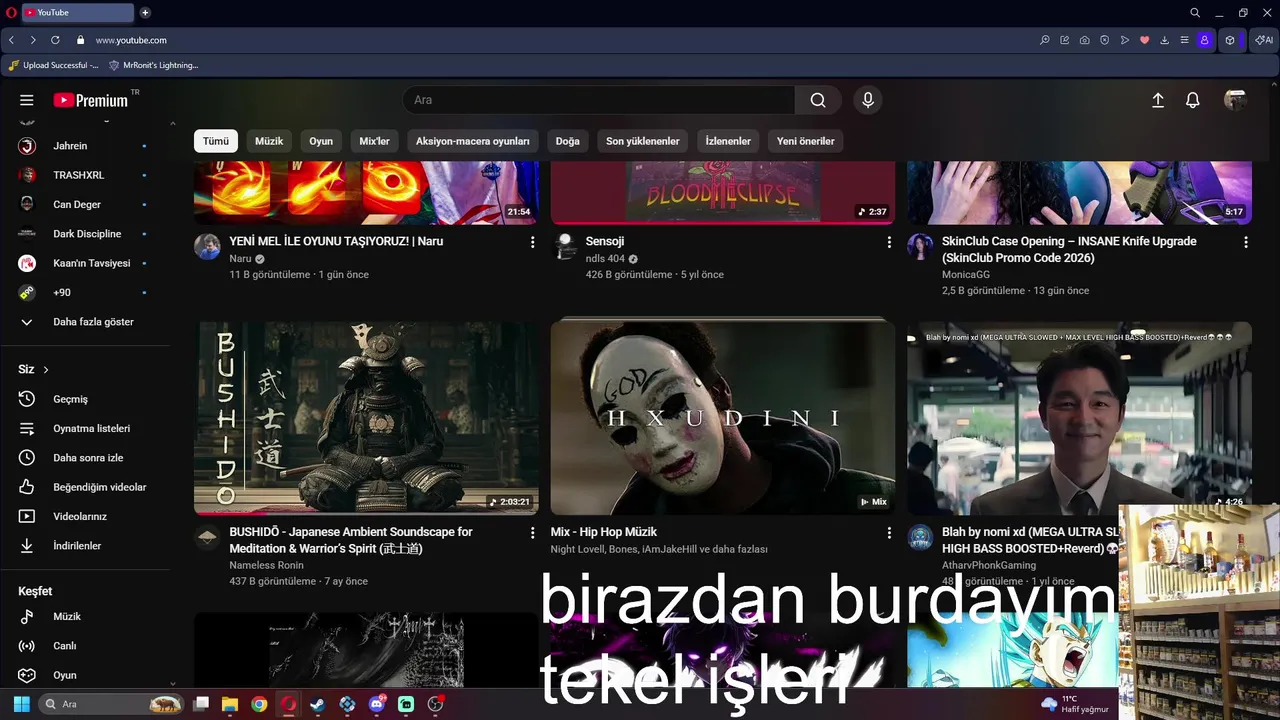This screenshot has width=1280, height=720.
Task: Open File Explorer from the taskbar
Action: coord(229,704)
